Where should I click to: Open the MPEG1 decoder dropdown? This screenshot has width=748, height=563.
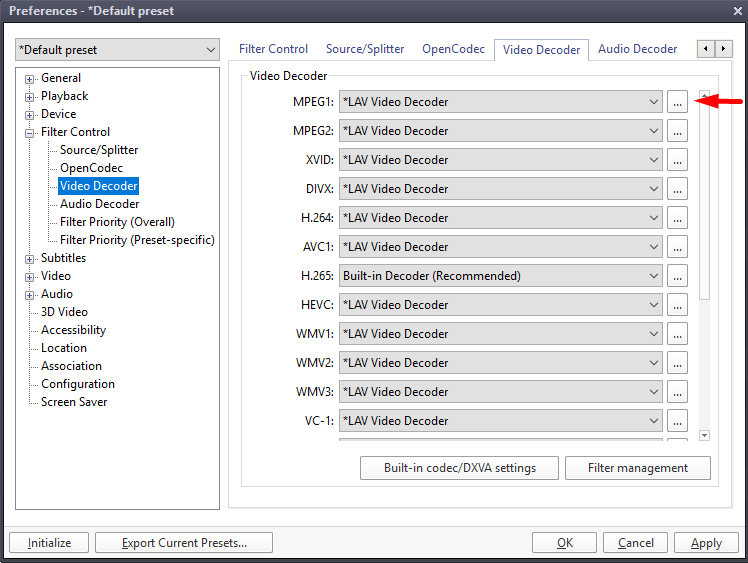pos(500,102)
